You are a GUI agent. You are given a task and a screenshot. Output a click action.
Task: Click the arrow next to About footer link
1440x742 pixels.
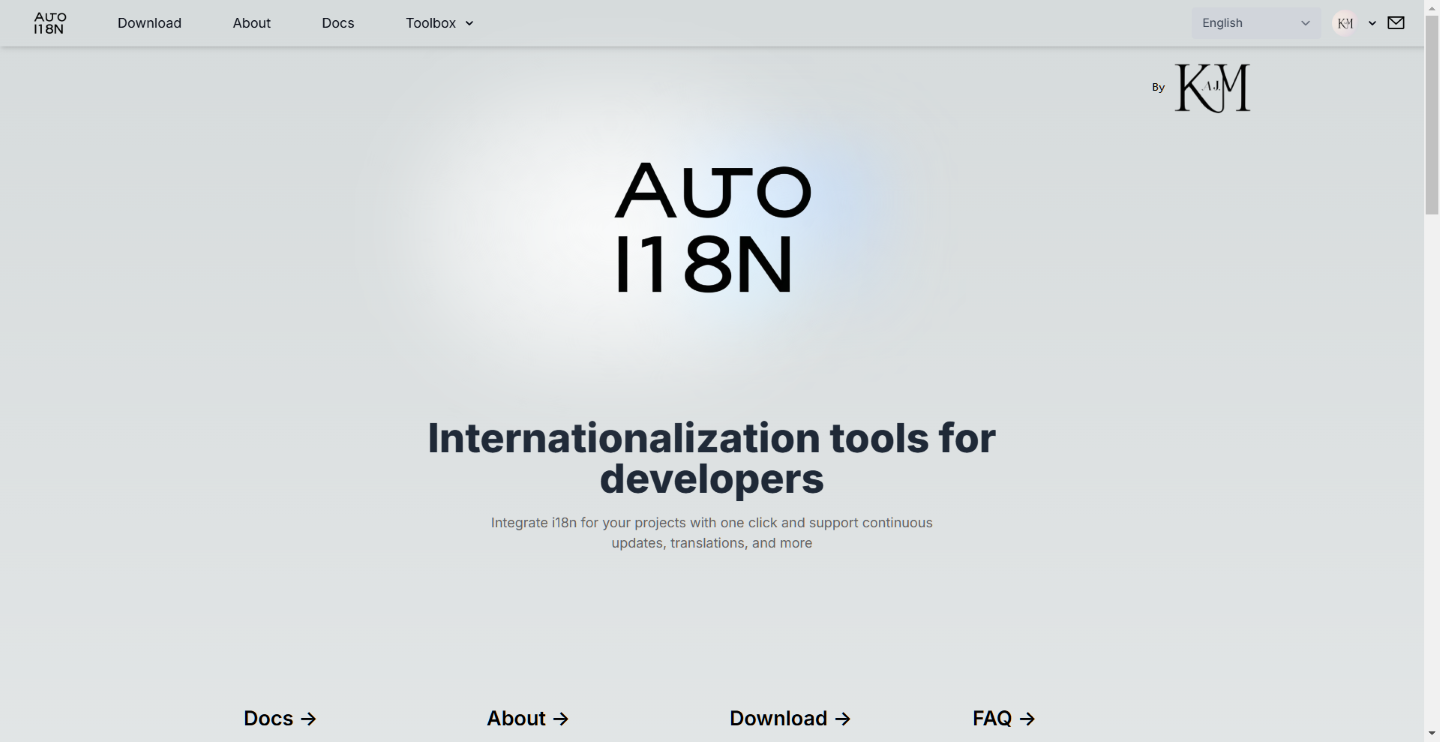560,718
